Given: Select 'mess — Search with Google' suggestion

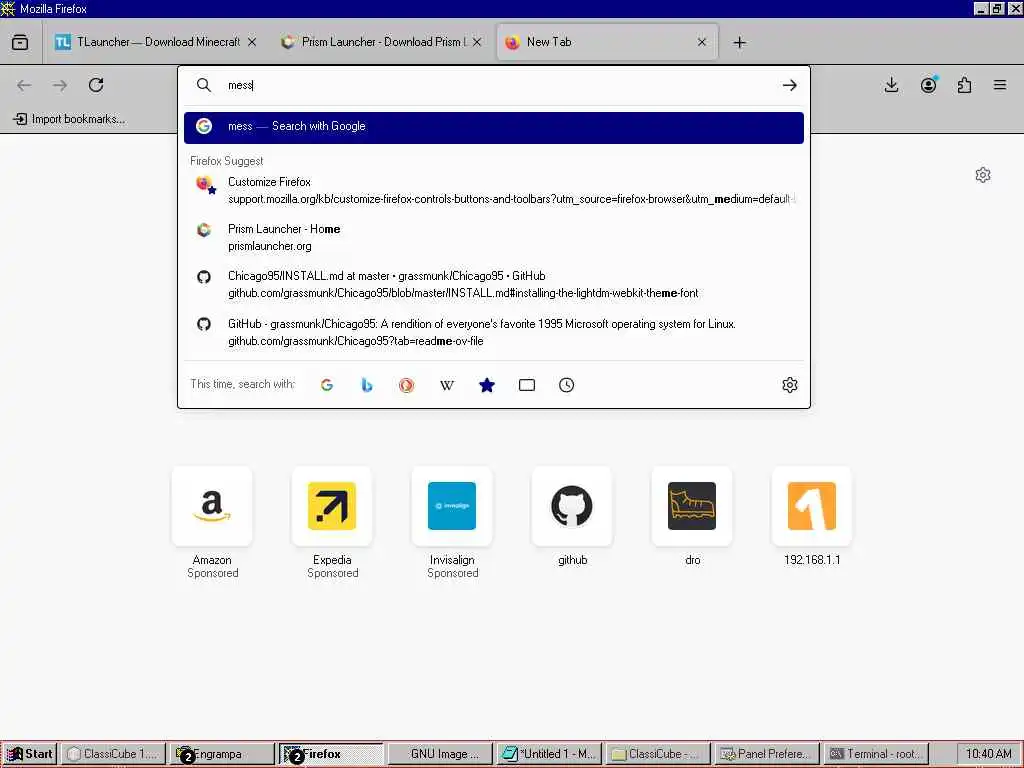Looking at the screenshot, I should pyautogui.click(x=494, y=127).
